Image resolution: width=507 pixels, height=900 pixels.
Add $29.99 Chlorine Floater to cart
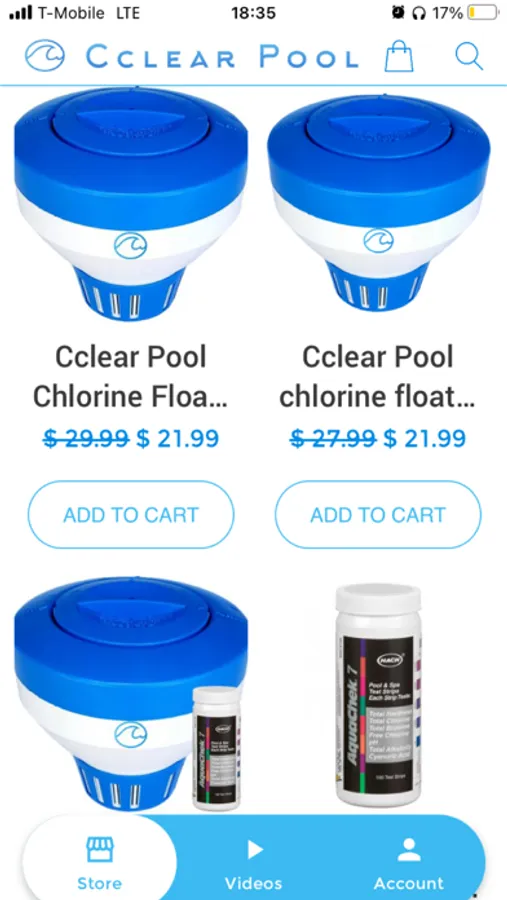tap(131, 514)
